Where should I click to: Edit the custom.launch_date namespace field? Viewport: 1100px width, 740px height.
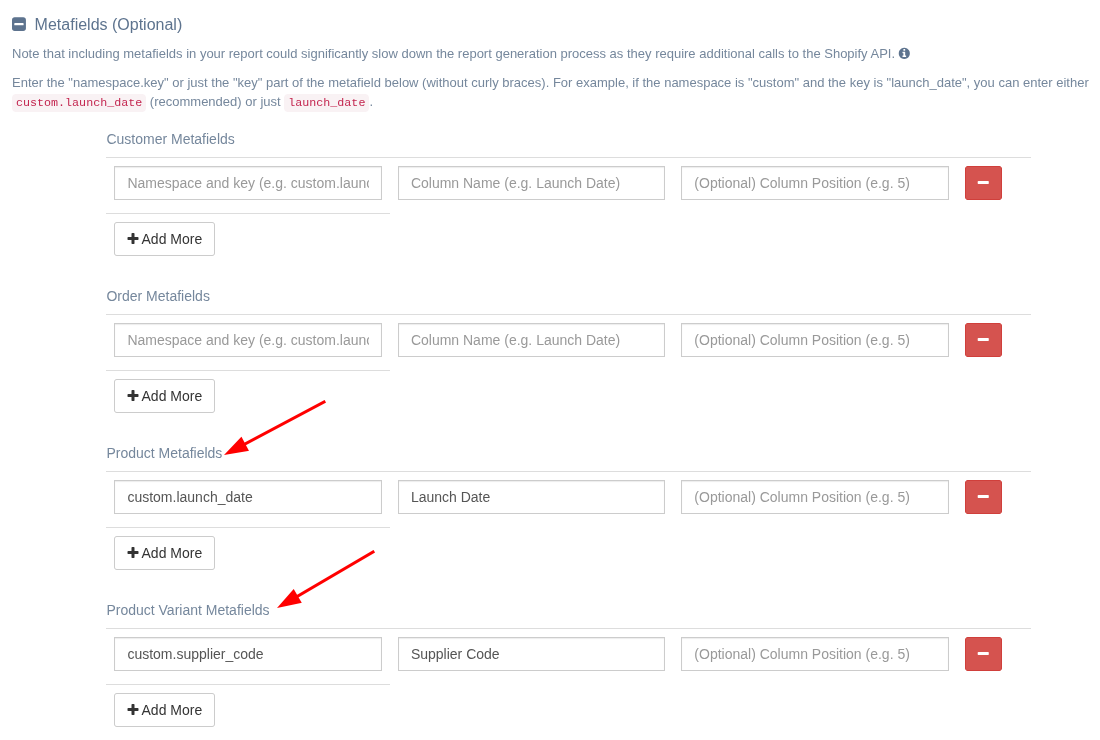(x=247, y=497)
